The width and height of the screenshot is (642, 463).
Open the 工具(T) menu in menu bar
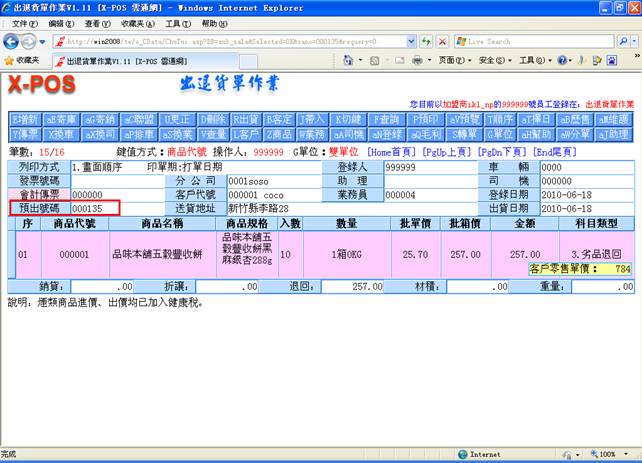pyautogui.click(x=178, y=23)
